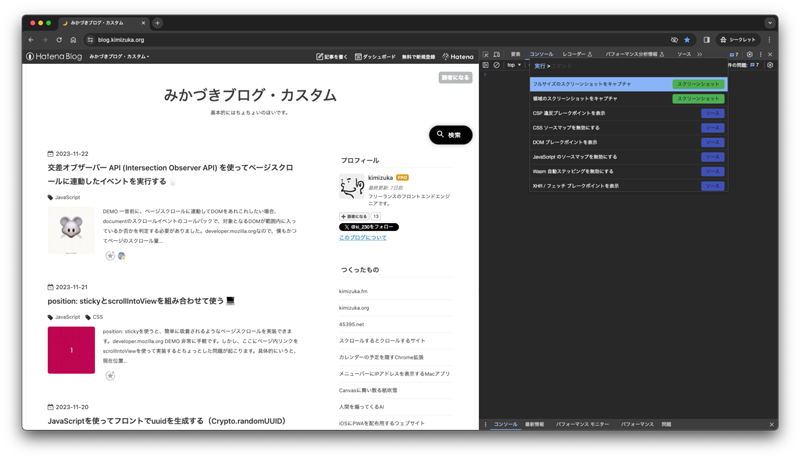Open the top JavaScript context dropdown

pos(514,65)
